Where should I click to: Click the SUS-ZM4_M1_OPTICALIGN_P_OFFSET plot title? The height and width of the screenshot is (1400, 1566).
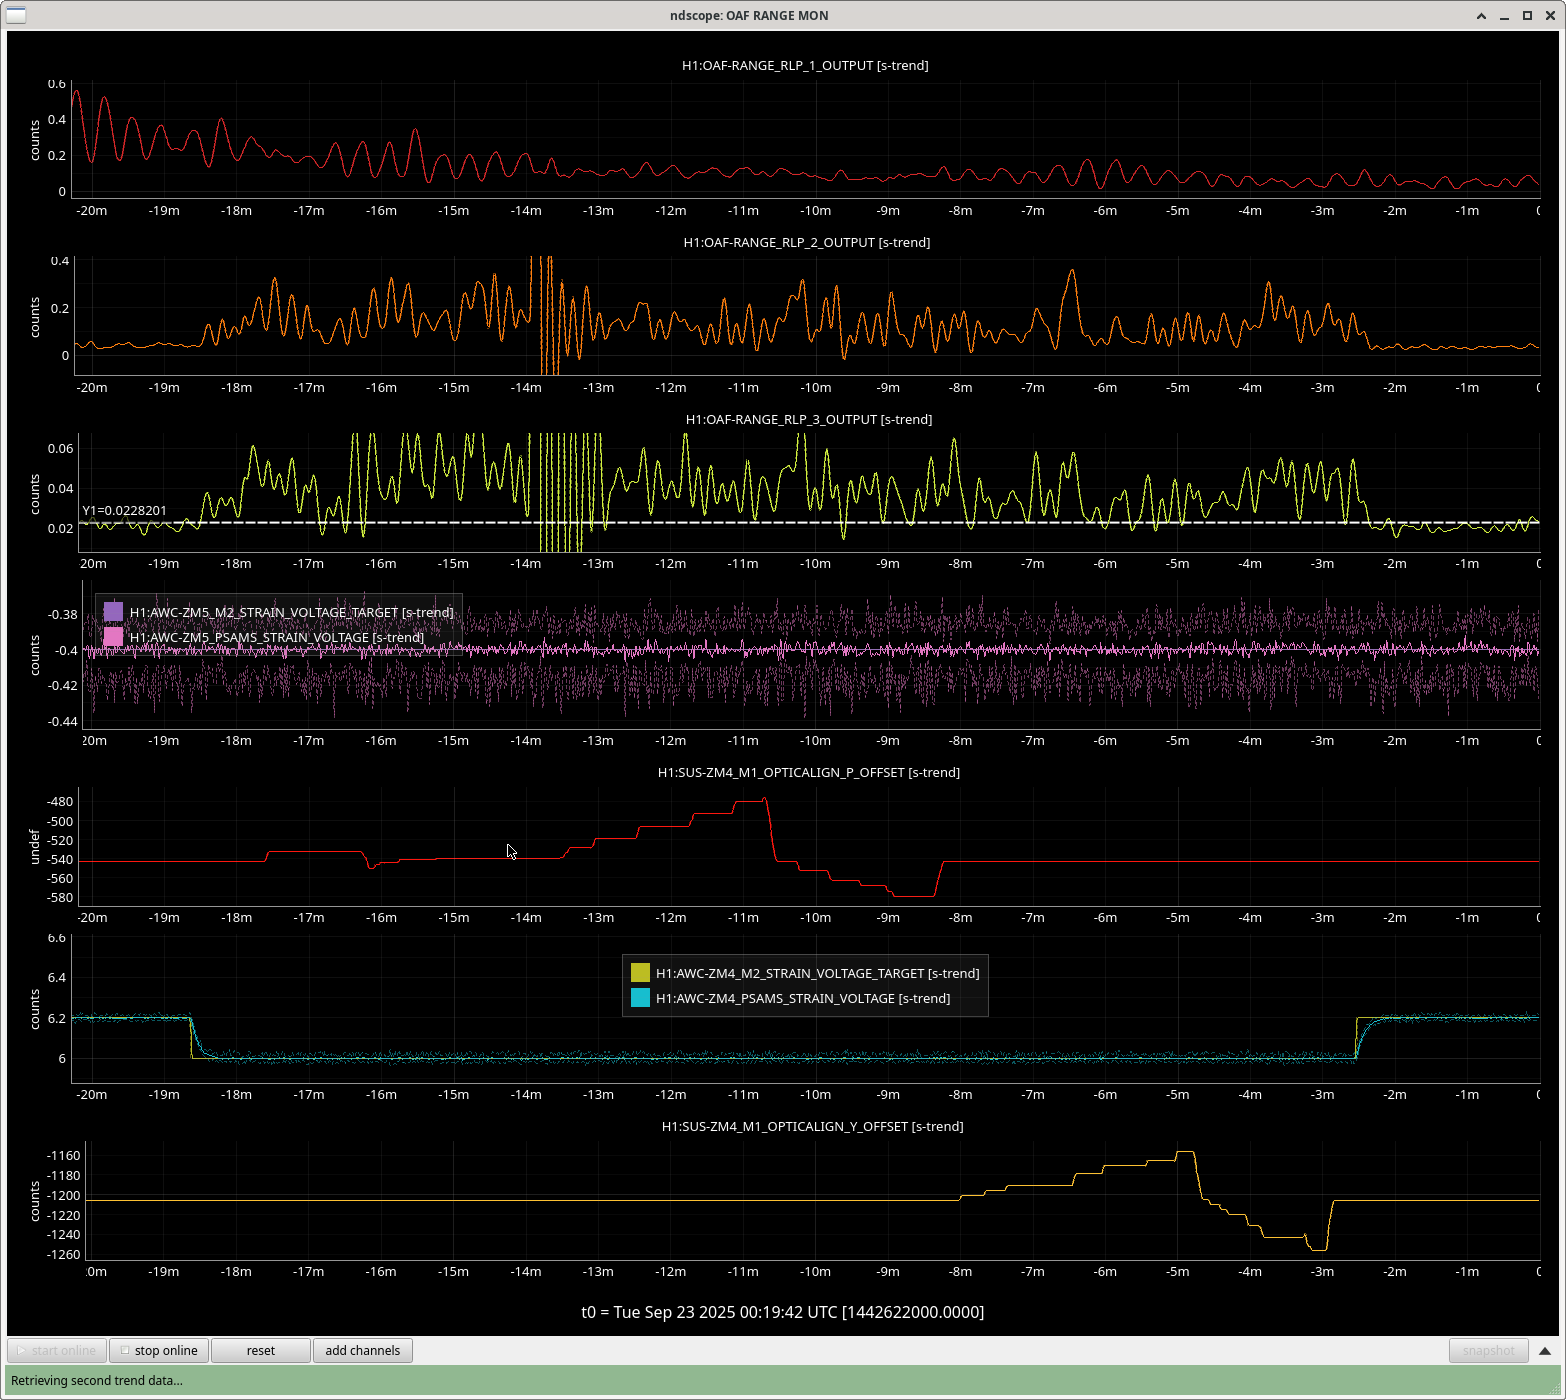pyautogui.click(x=808, y=772)
